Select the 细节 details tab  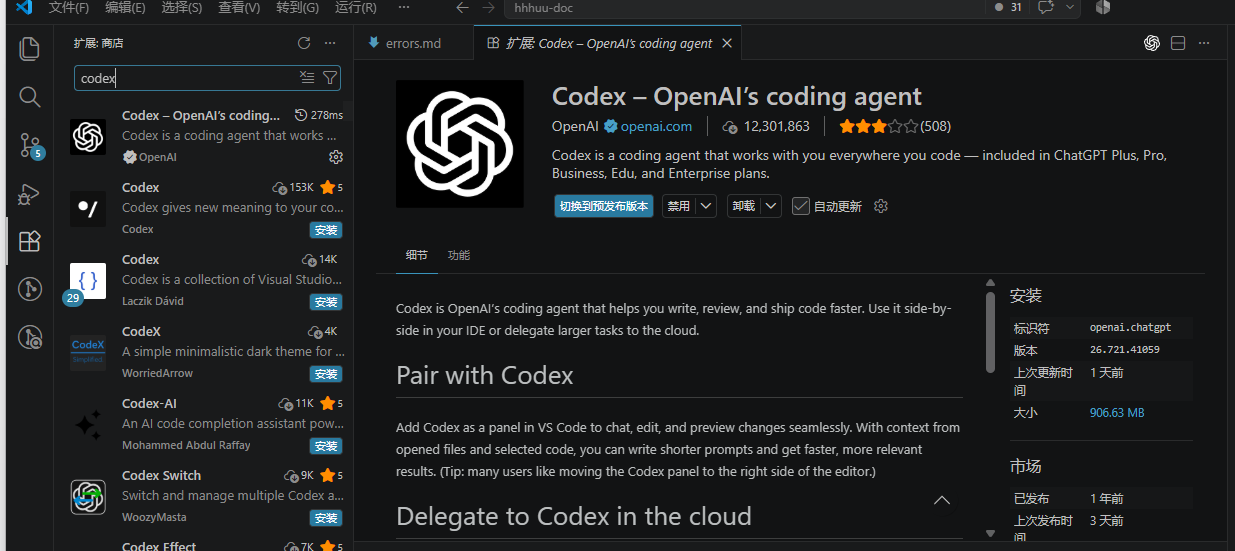coord(417,255)
